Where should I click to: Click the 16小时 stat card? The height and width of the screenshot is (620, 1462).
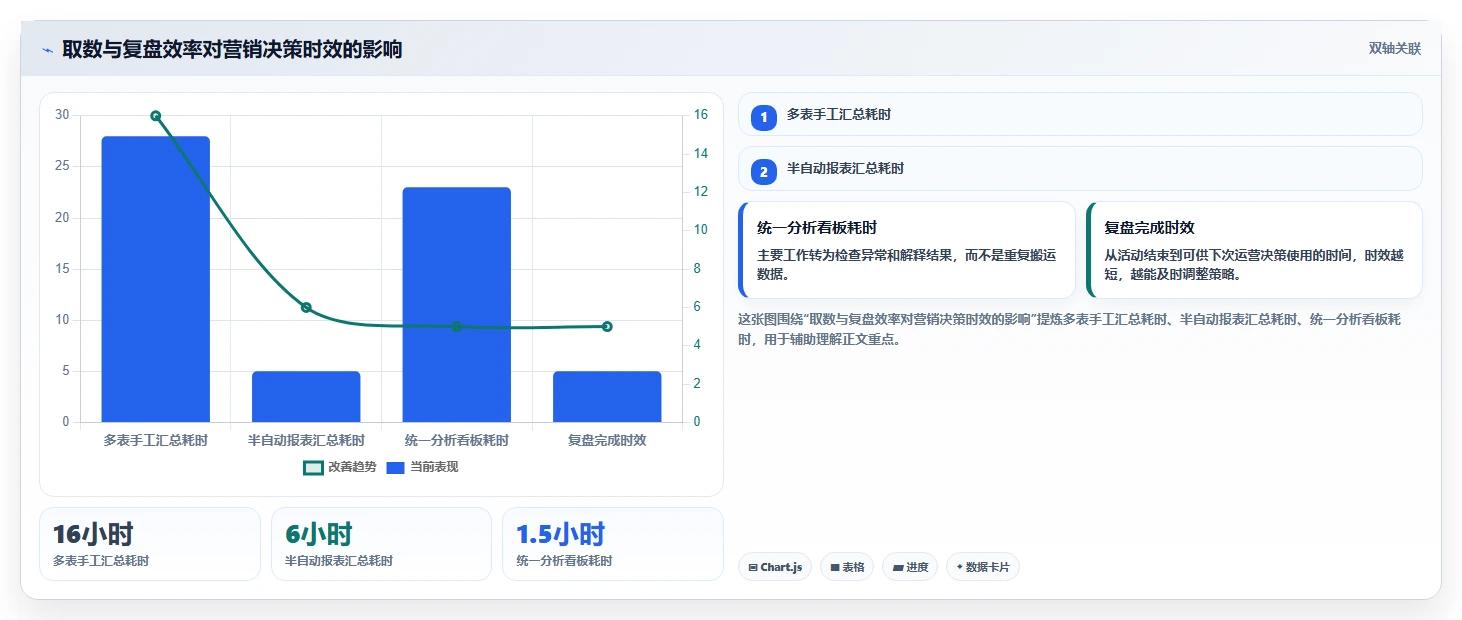[150, 544]
